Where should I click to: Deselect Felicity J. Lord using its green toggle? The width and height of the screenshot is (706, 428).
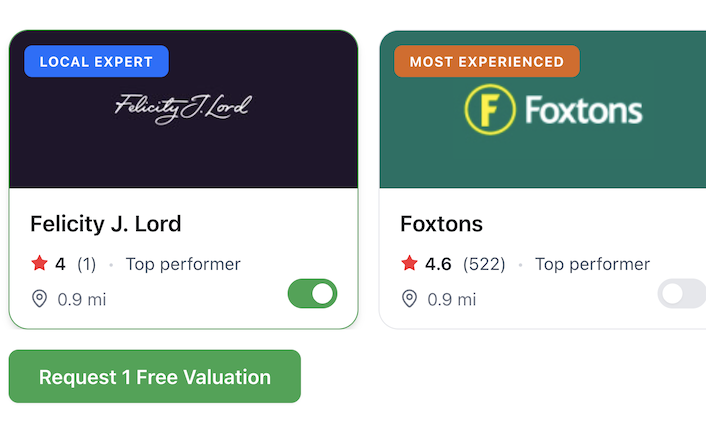(x=312, y=294)
